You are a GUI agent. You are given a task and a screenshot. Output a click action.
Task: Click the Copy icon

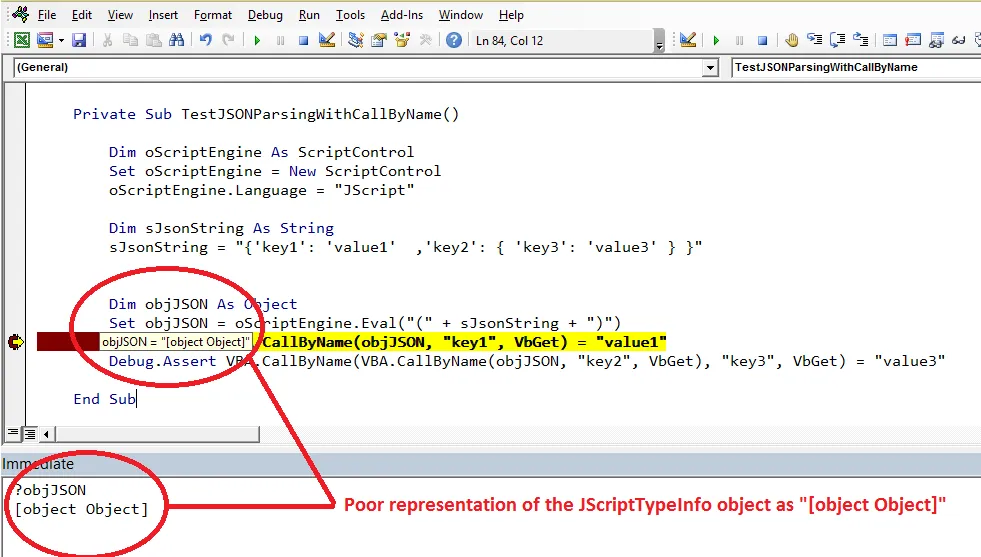tap(130, 41)
